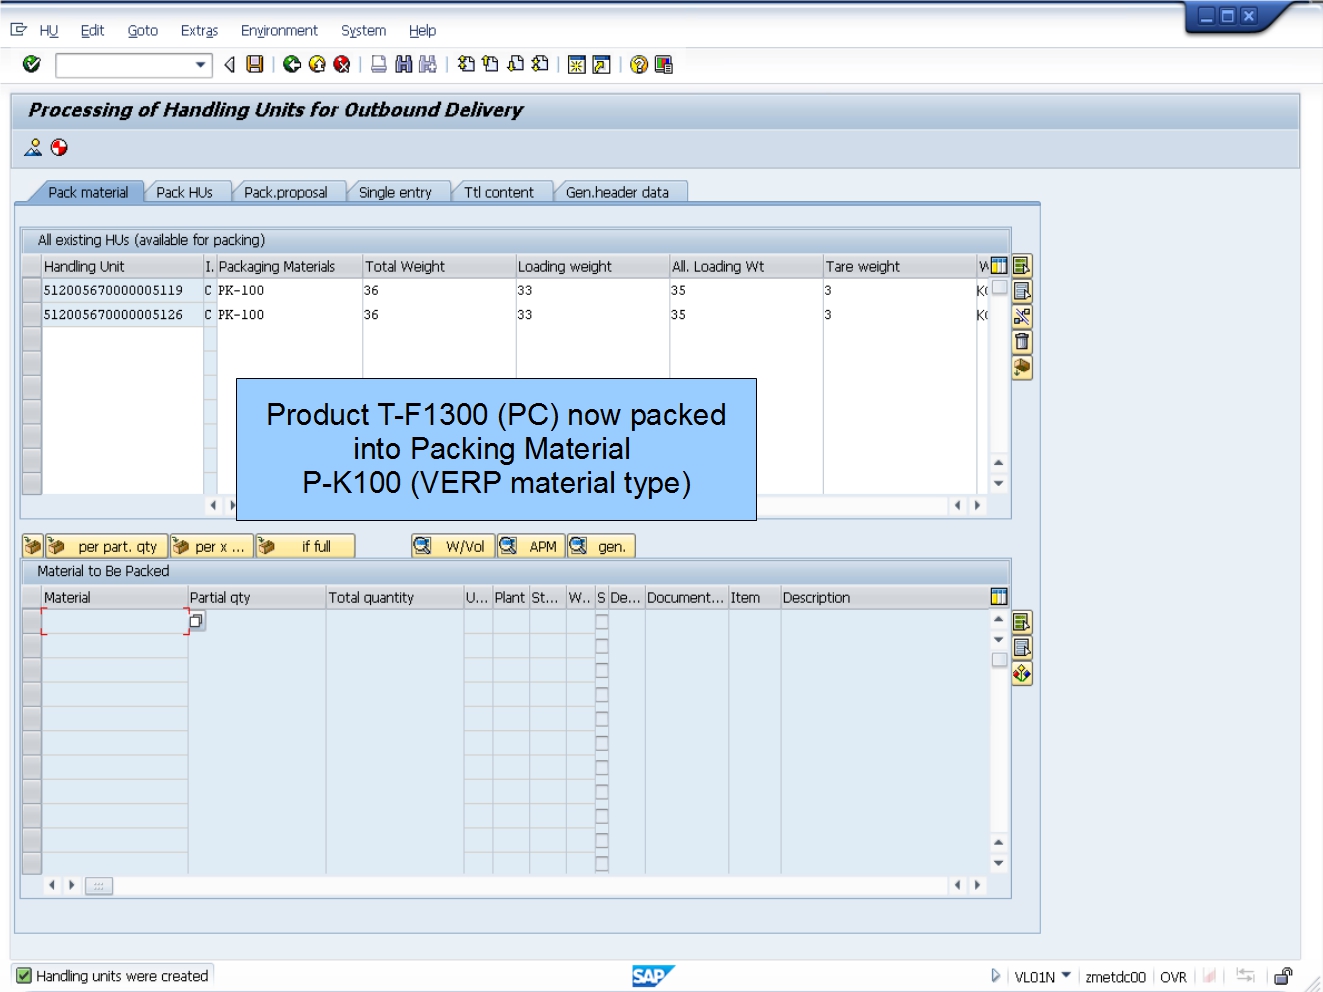
Task: Open table settings for Material to Be Packed
Action: click(999, 597)
